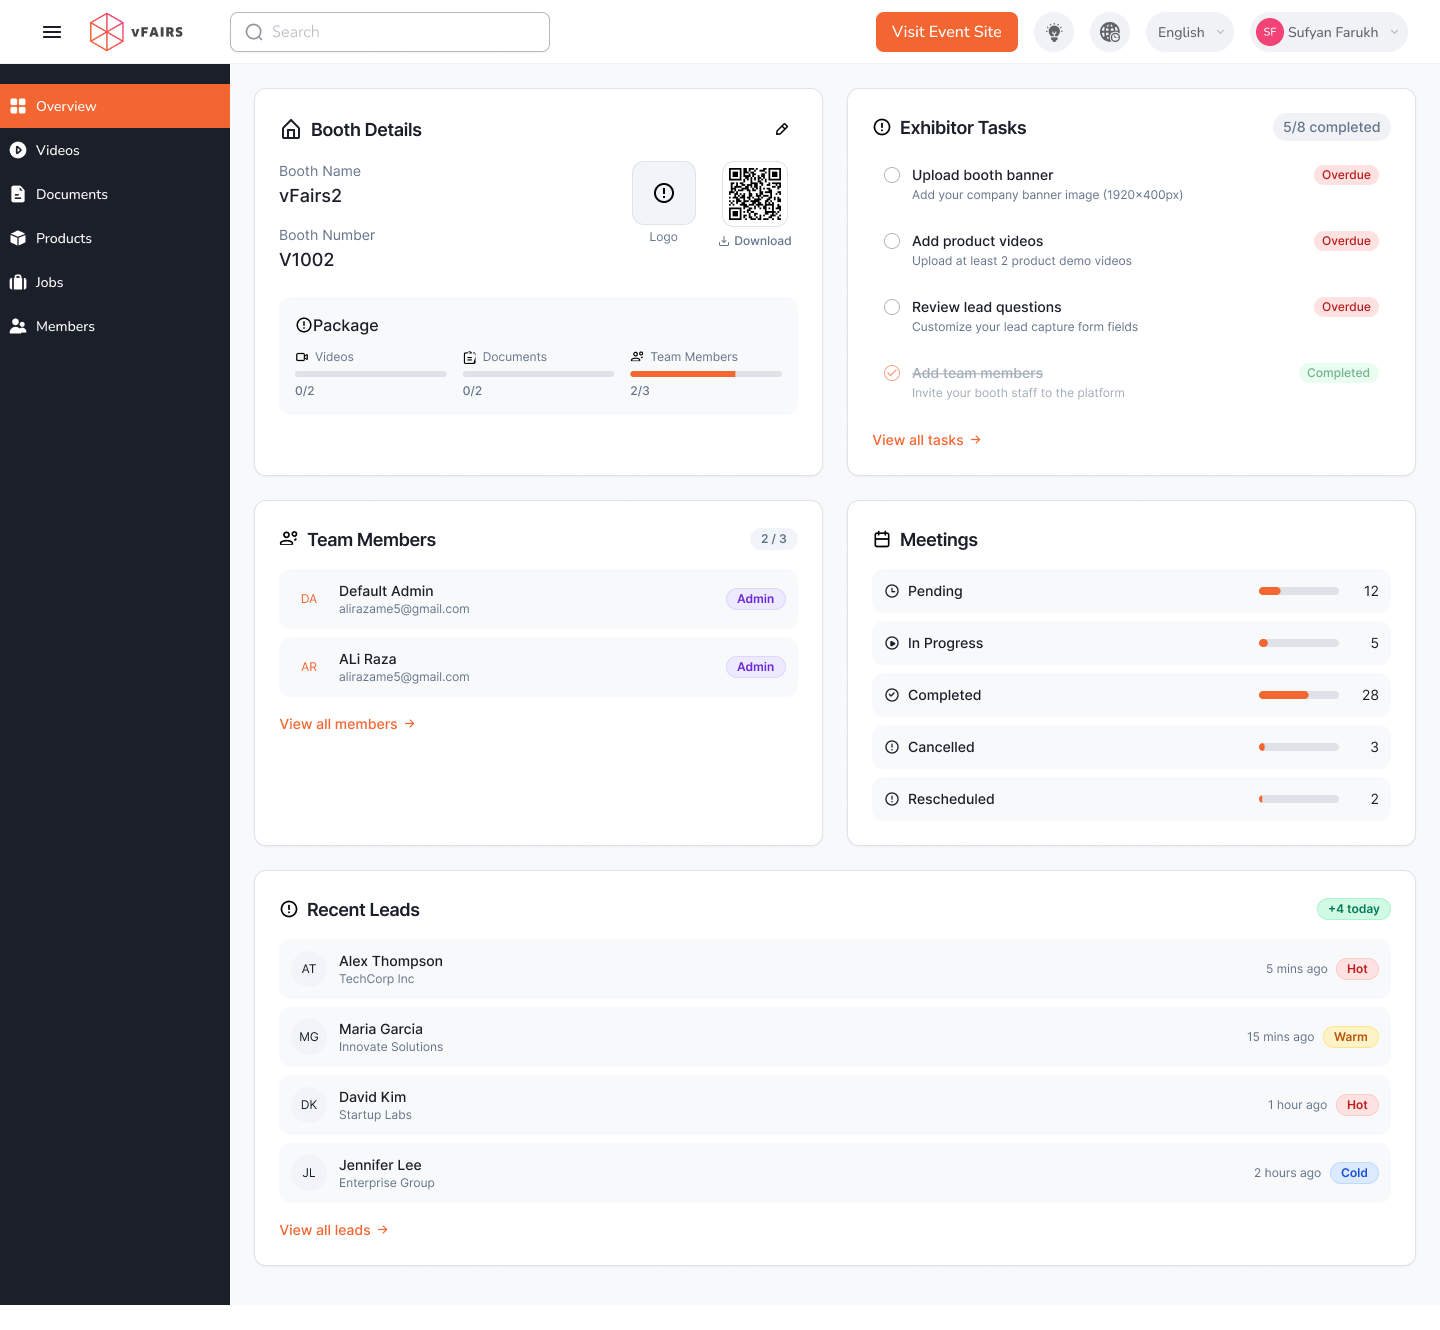The width and height of the screenshot is (1440, 1330).
Task: Click the lightbulb icon in header
Action: click(1054, 32)
